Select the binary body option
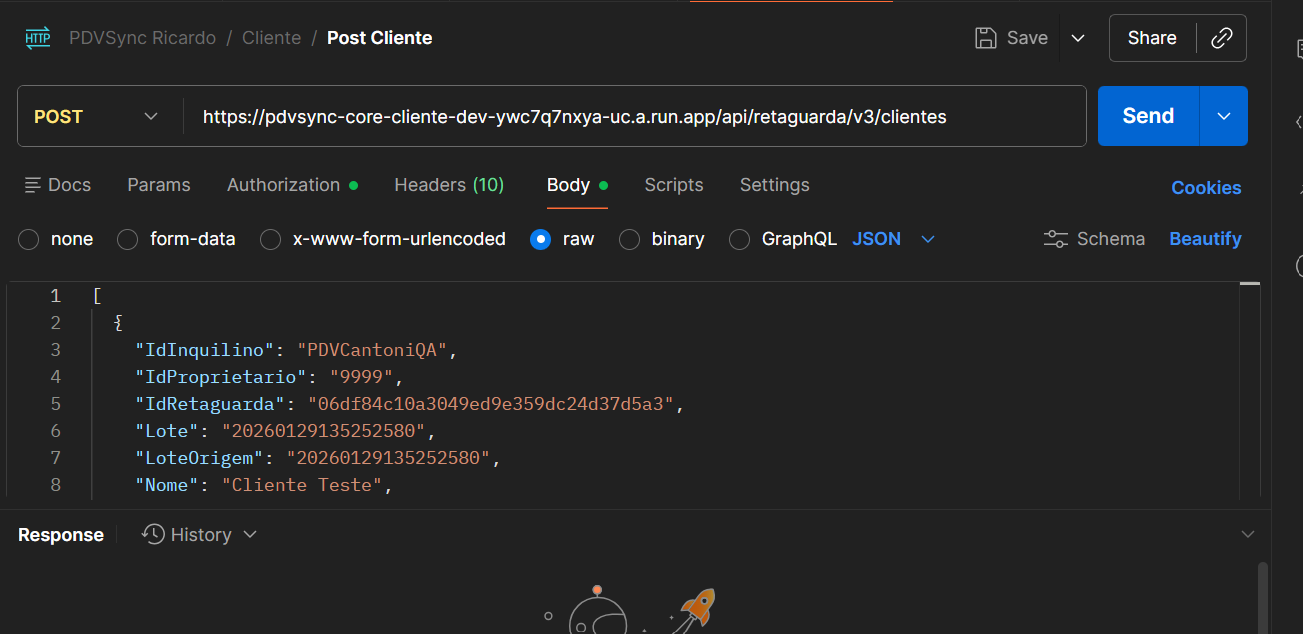The image size is (1303, 634). click(x=629, y=239)
